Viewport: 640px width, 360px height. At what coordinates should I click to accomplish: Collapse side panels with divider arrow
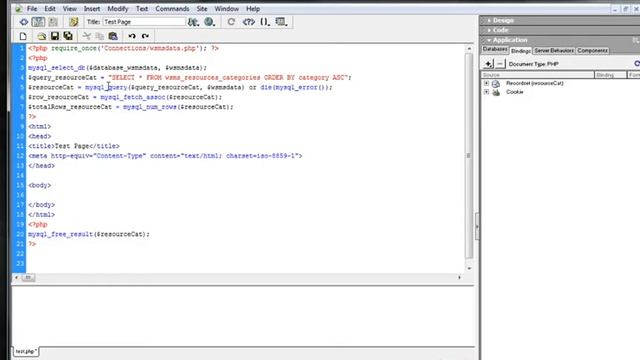(477, 227)
